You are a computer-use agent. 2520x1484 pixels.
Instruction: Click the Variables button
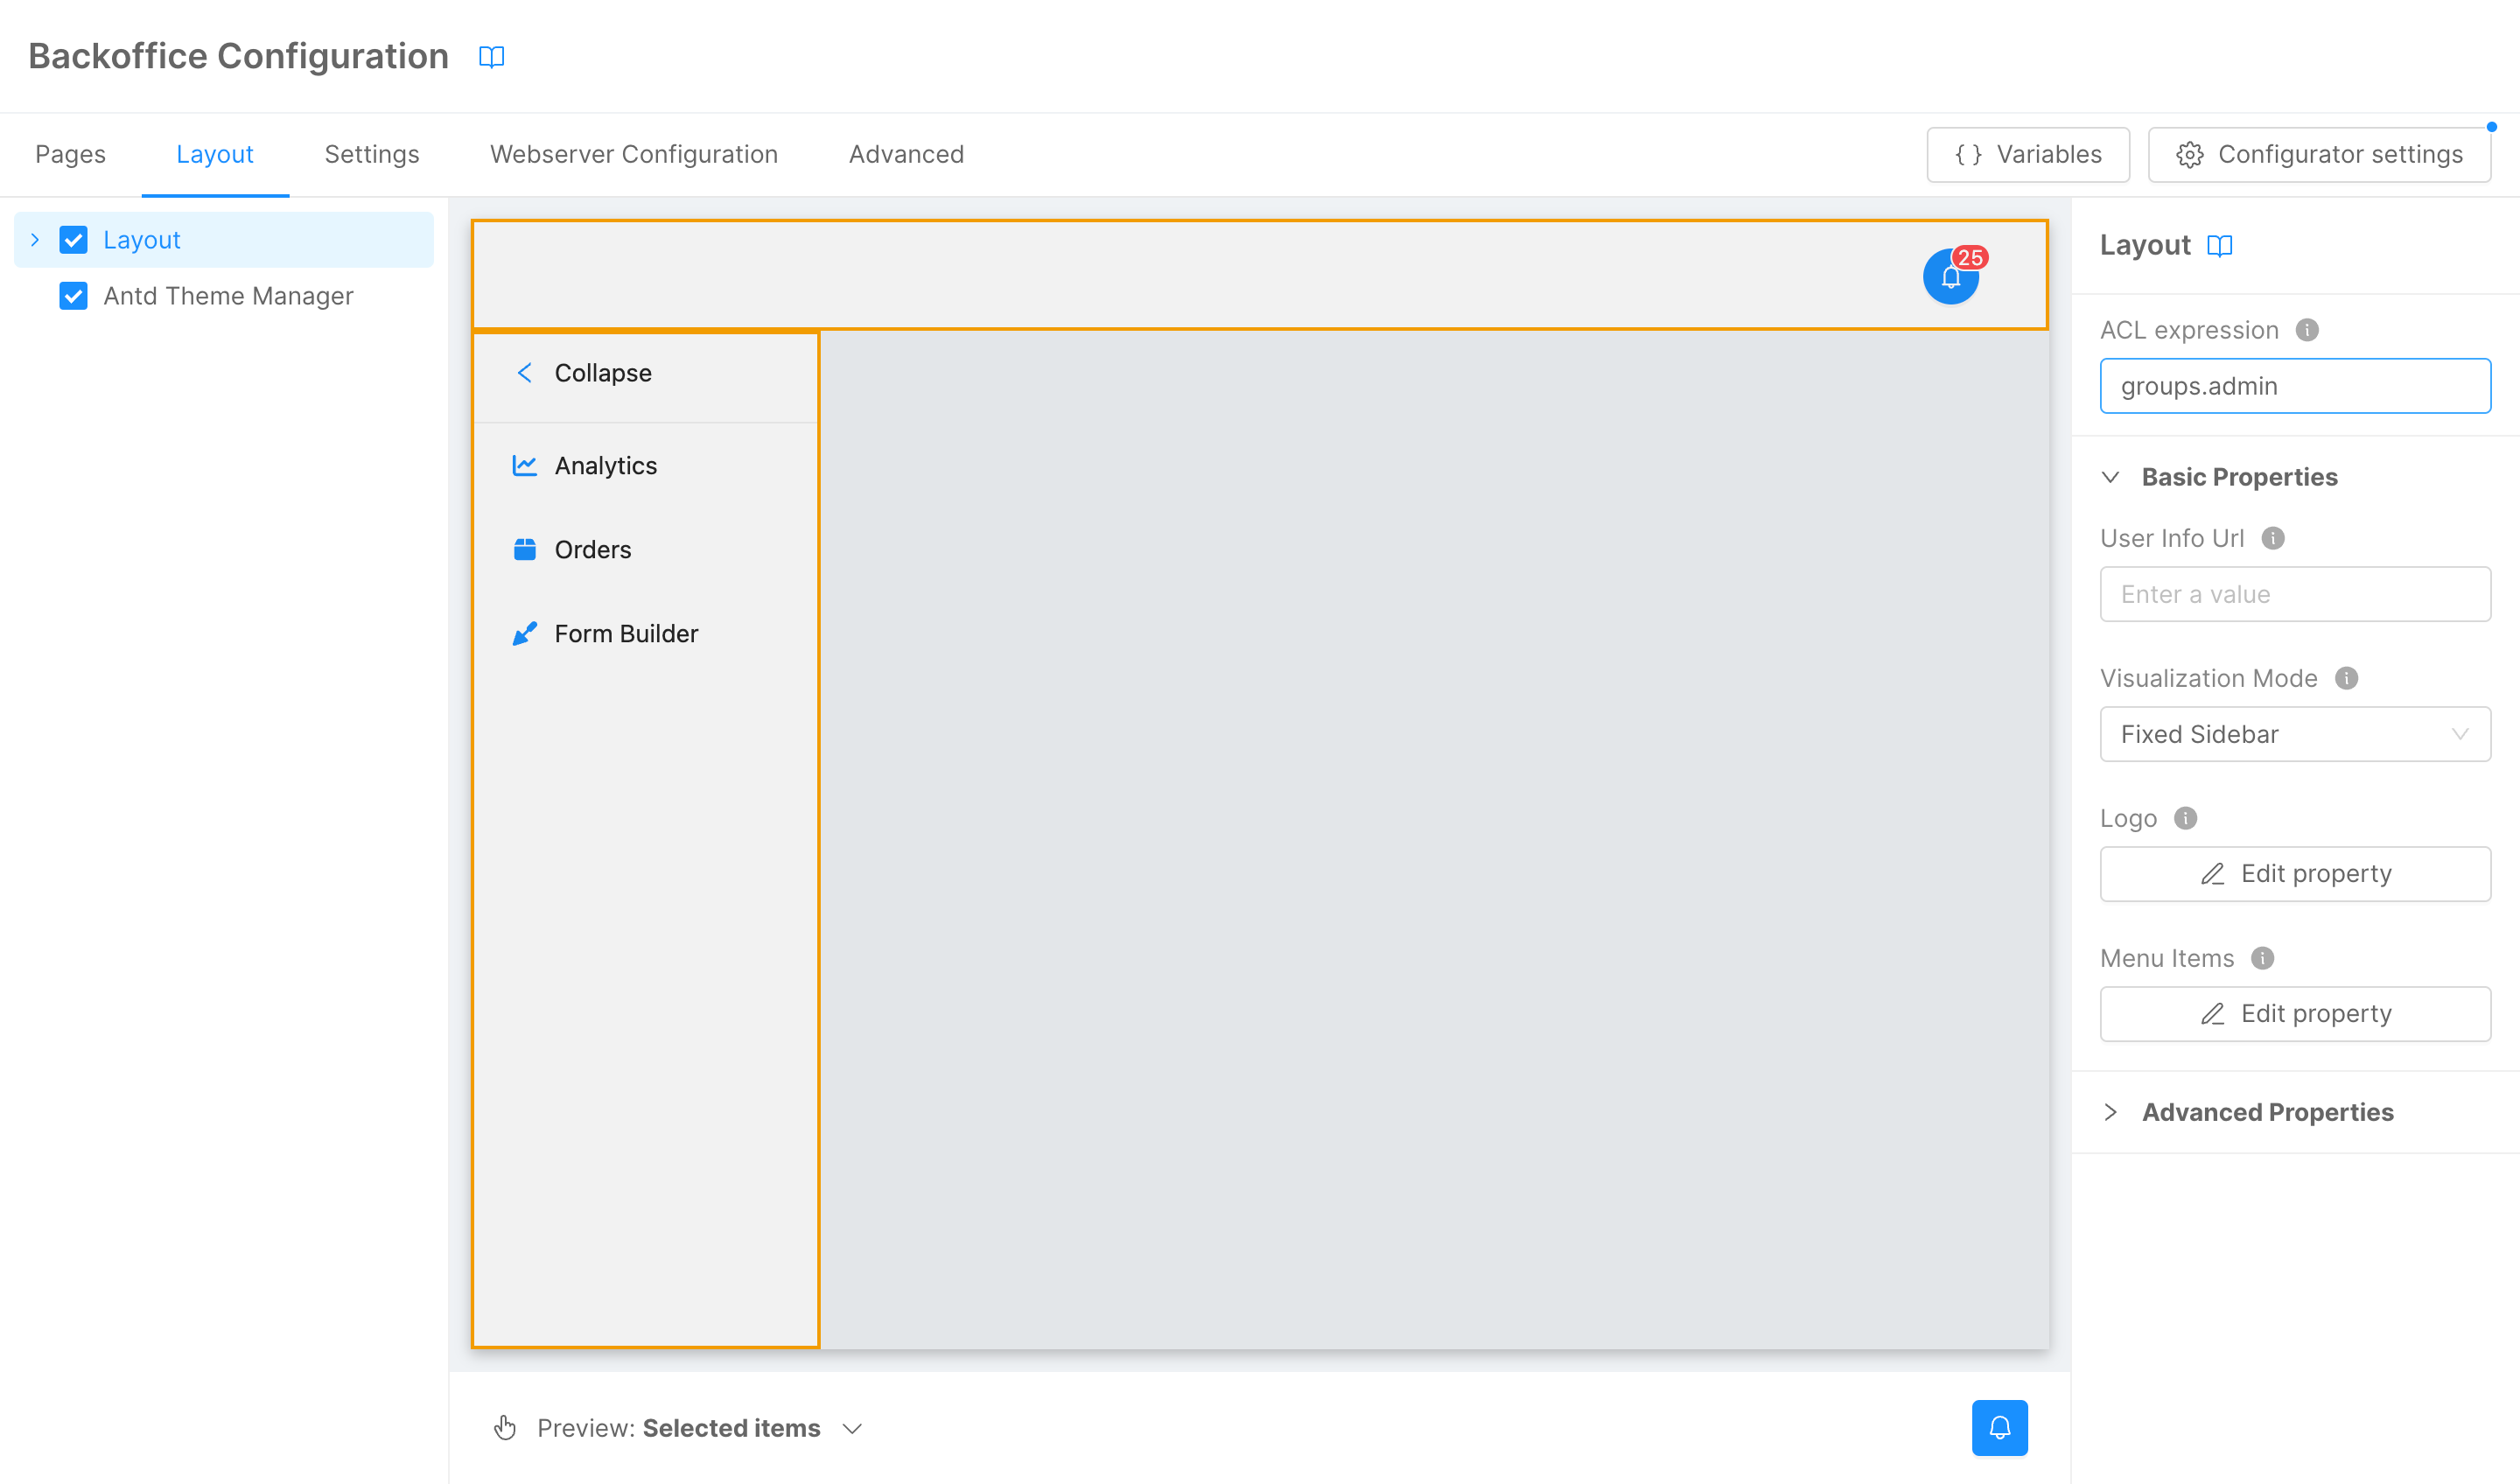click(2027, 154)
